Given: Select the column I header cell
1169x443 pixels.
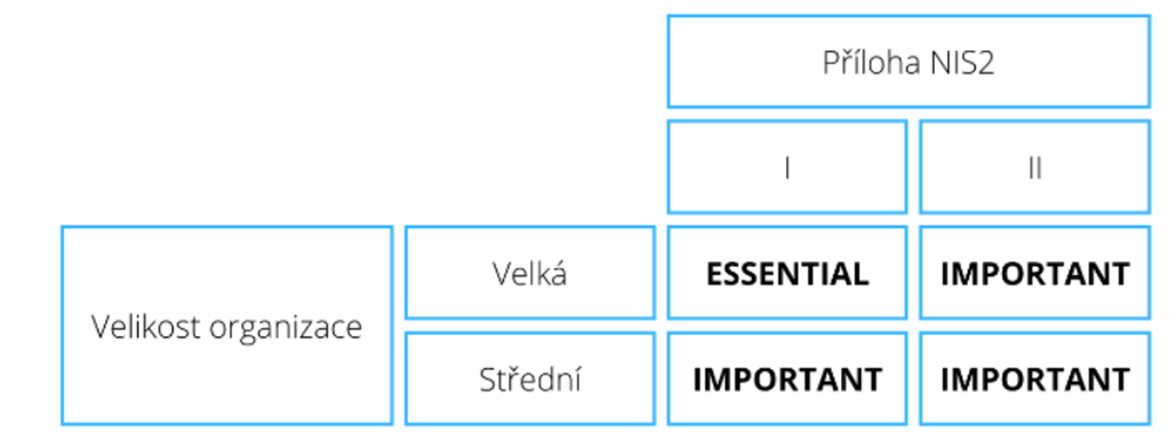Looking at the screenshot, I should (x=787, y=167).
